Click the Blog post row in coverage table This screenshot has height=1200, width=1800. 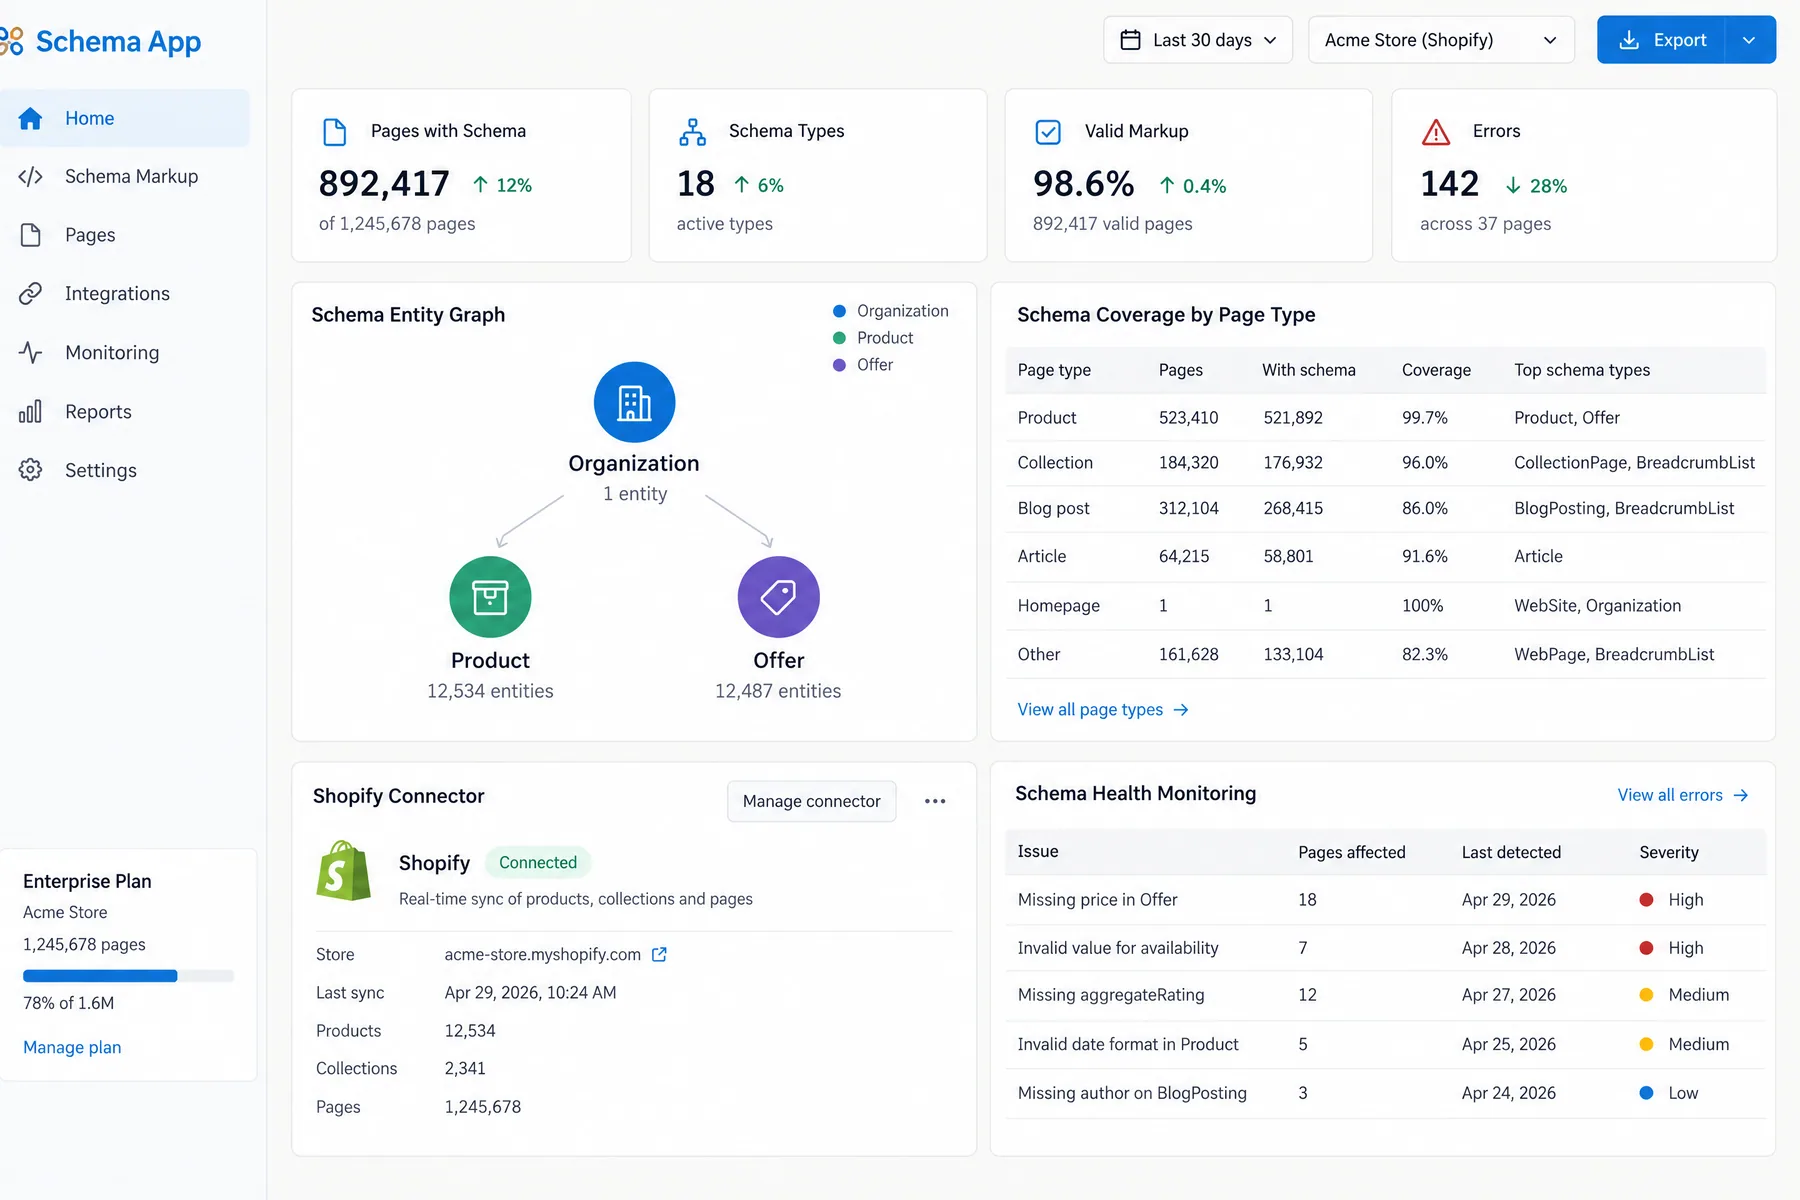[1385, 508]
